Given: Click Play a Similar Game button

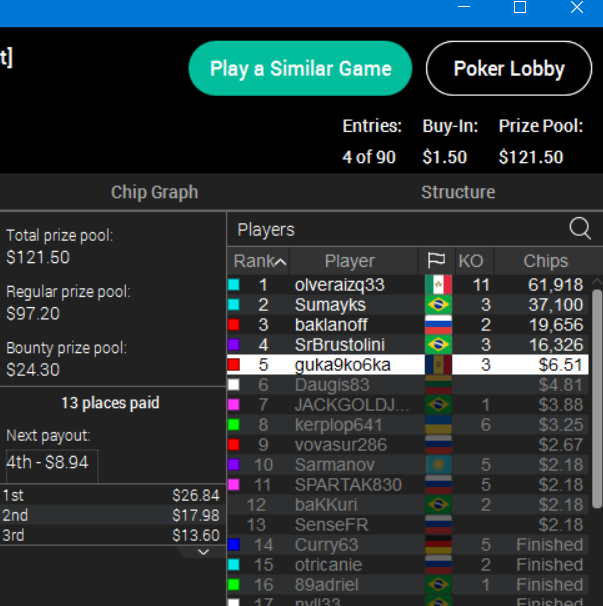Looking at the screenshot, I should tap(300, 68).
